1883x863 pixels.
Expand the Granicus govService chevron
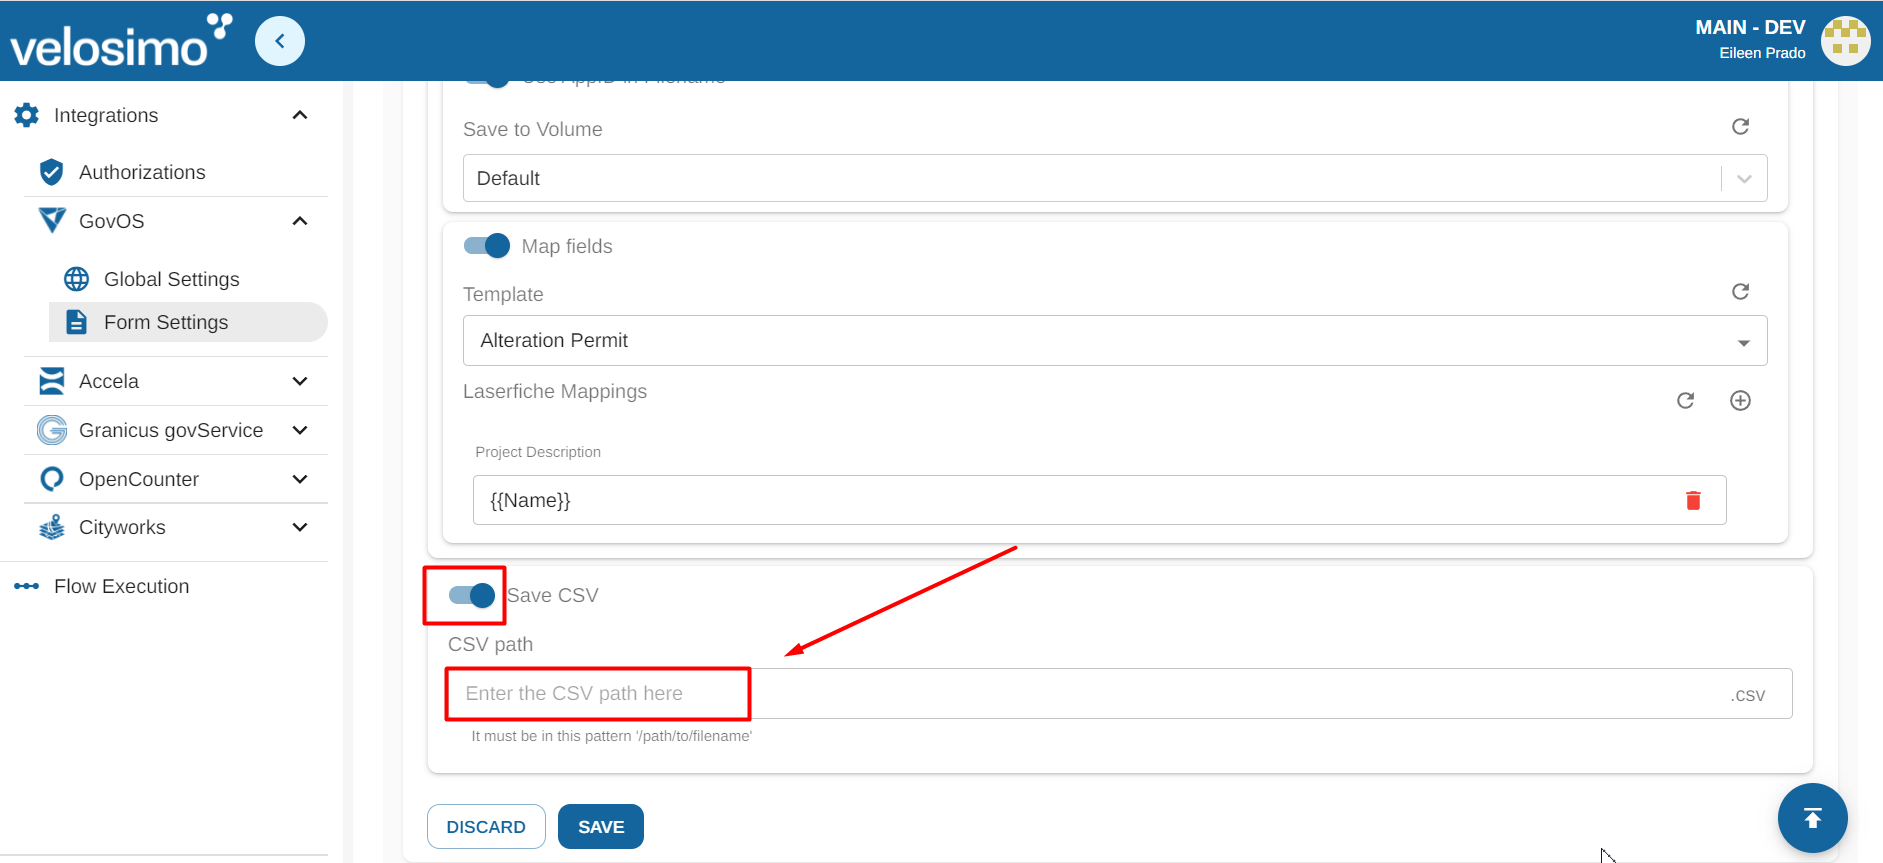point(299,430)
